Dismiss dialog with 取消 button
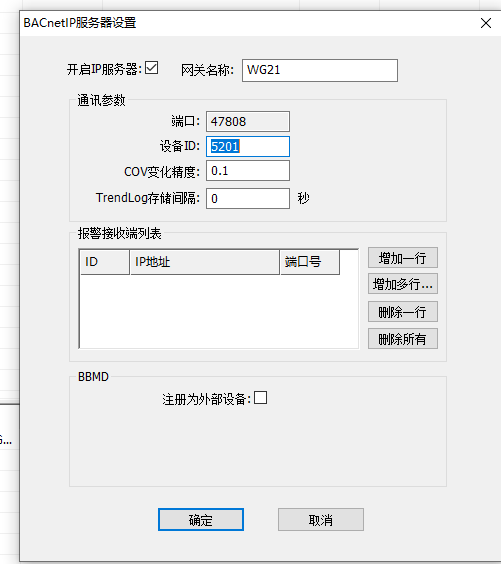The image size is (501, 564). tap(321, 520)
